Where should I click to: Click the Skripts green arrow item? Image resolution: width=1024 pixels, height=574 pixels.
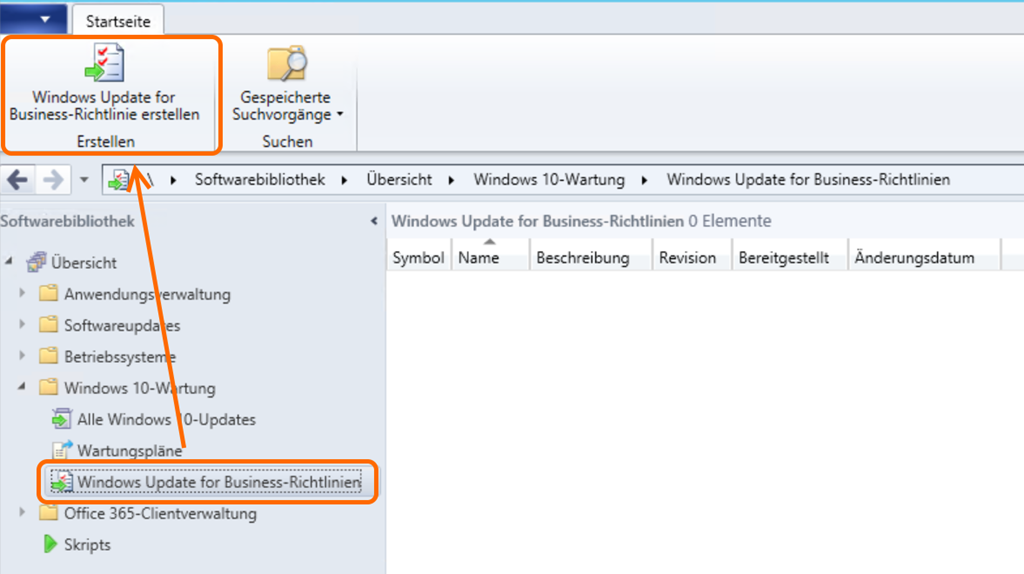click(87, 545)
